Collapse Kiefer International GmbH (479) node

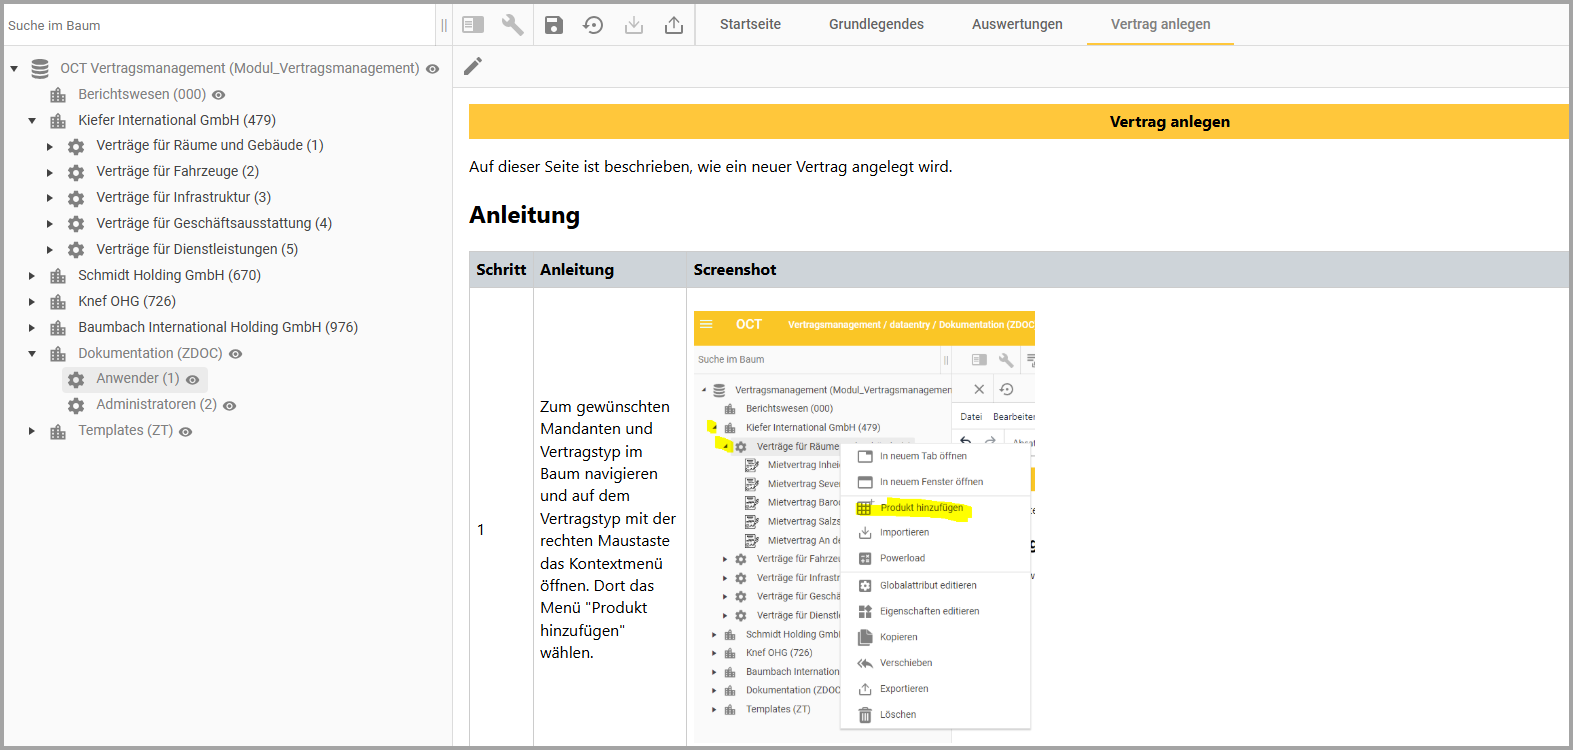point(32,121)
